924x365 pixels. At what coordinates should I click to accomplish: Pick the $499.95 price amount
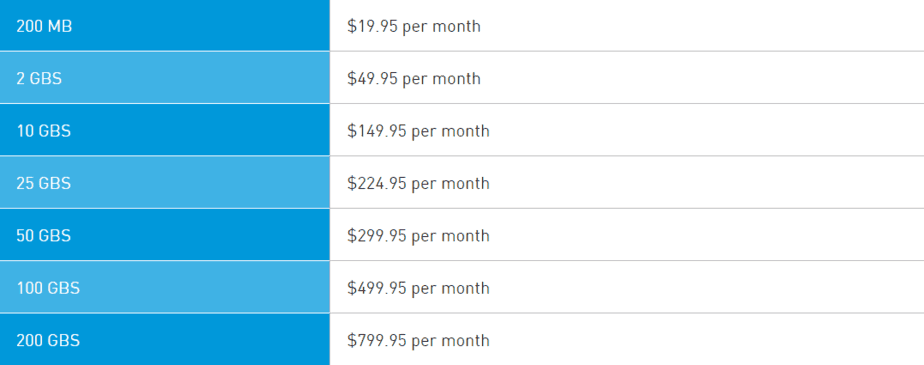tap(377, 288)
